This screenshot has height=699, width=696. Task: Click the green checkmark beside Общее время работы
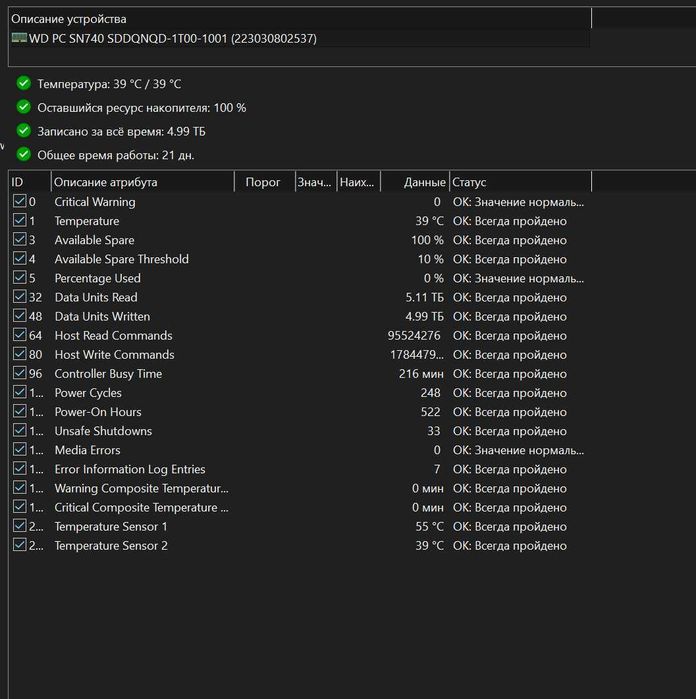tap(24, 155)
